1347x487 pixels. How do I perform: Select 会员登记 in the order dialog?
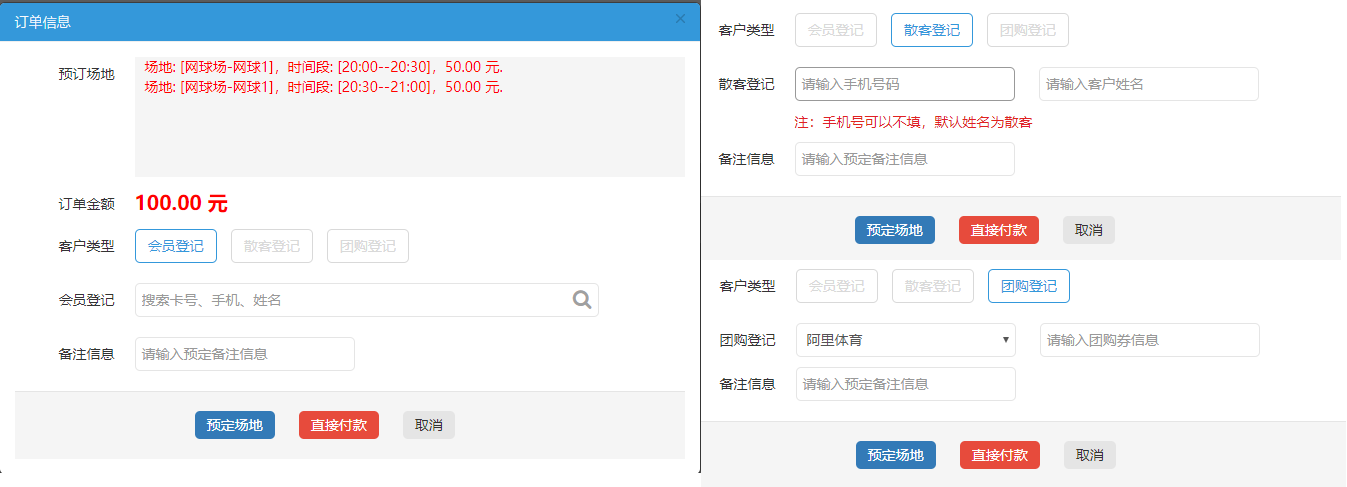(x=176, y=246)
